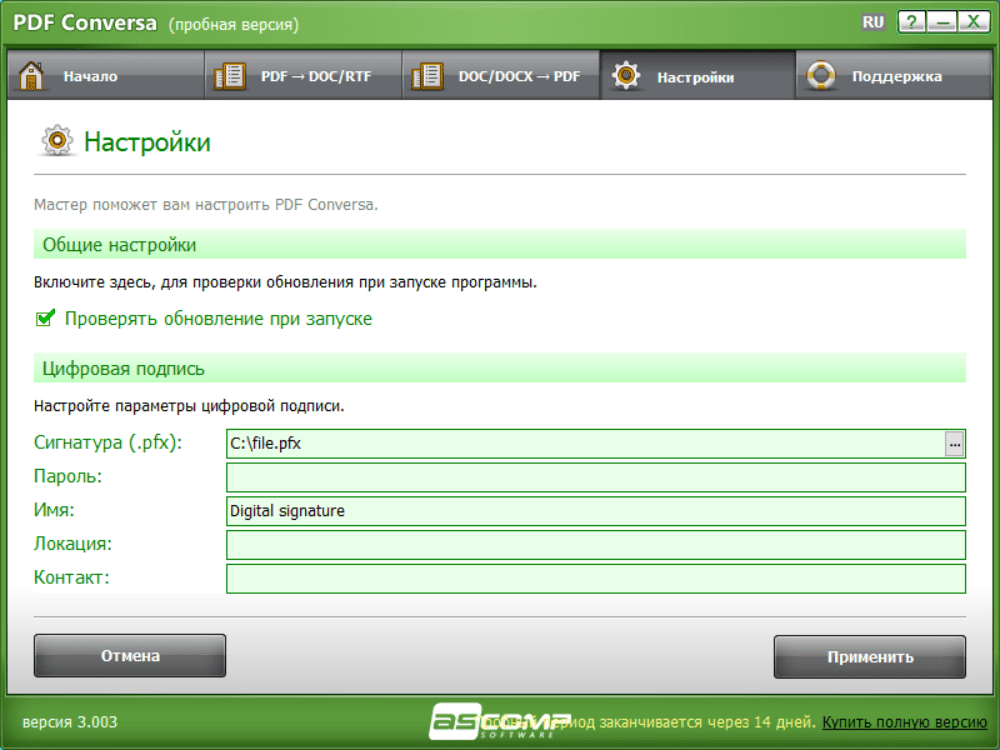This screenshot has height=750, width=1000.
Task: Toggle Проверять обновление при запуске checkbox
Action: click(45, 318)
